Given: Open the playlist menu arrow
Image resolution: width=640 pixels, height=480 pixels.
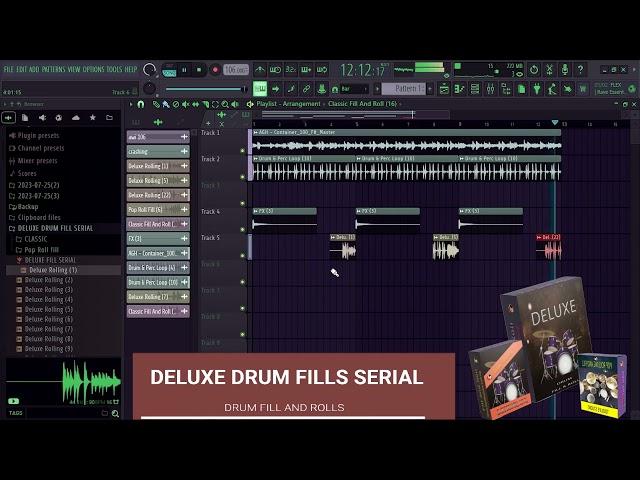Looking at the screenshot, I should pyautogui.click(x=131, y=104).
